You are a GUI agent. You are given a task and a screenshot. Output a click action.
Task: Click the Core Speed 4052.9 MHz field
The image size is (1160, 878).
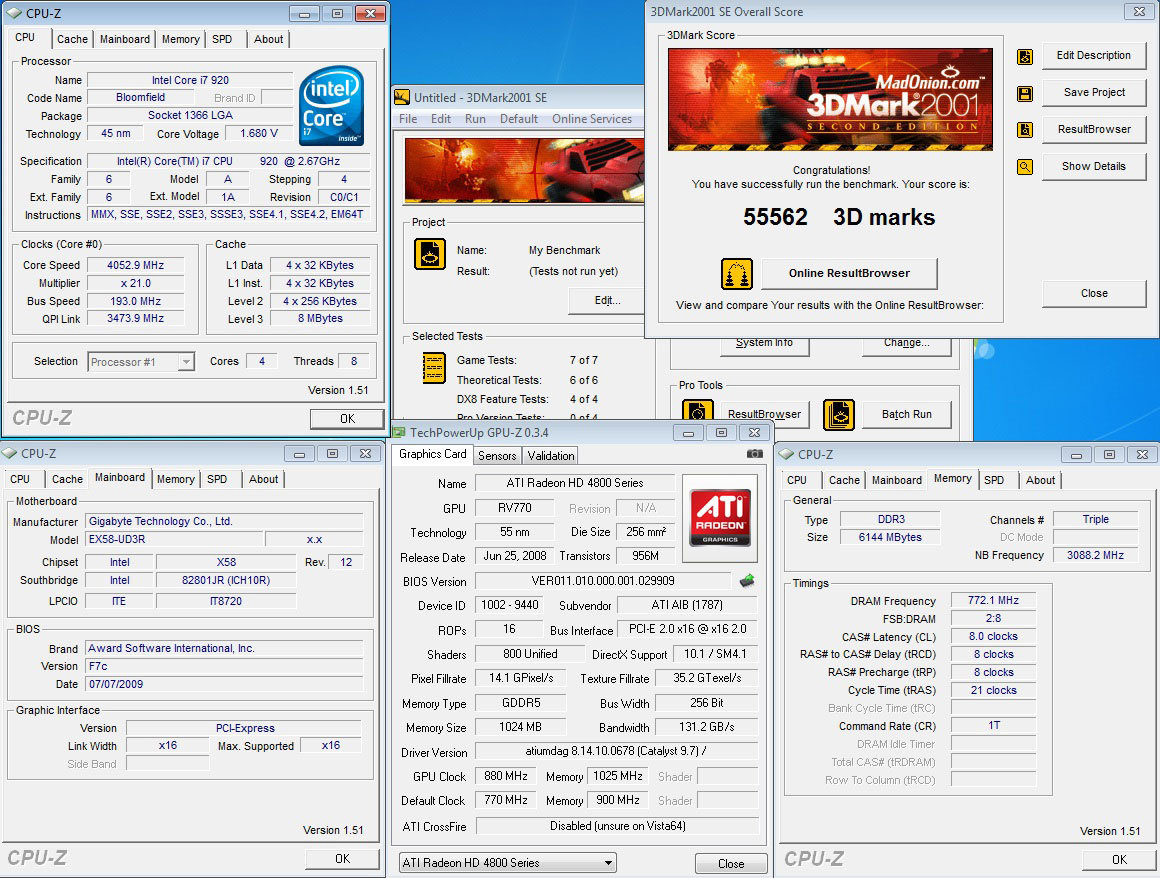point(135,265)
